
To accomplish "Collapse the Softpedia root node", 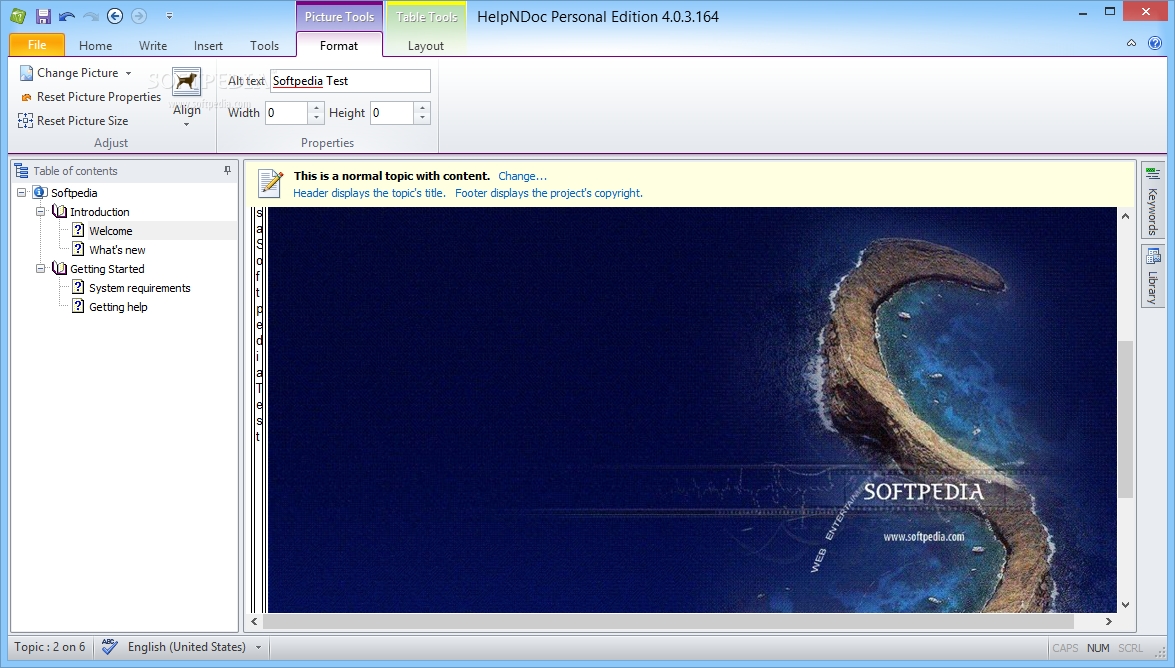I will (22, 193).
